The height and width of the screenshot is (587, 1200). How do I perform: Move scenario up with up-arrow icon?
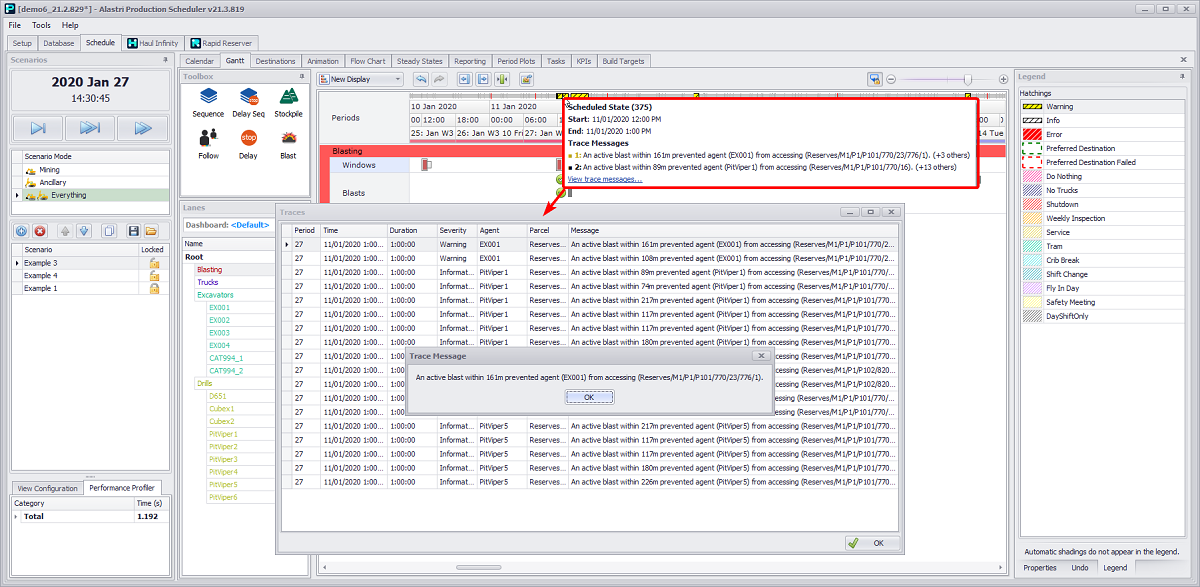[x=65, y=231]
